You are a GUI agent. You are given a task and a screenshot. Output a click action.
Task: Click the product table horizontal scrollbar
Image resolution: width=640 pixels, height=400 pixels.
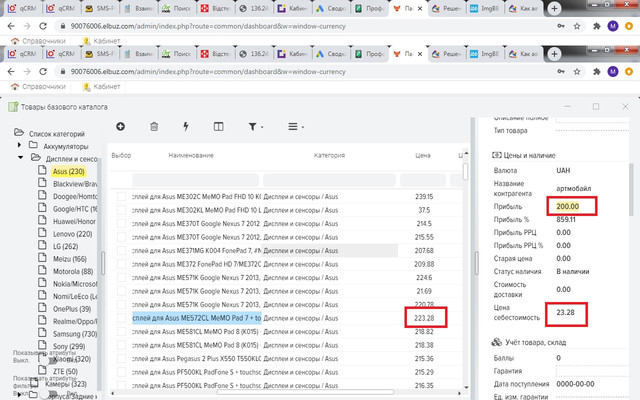pyautogui.click(x=305, y=392)
